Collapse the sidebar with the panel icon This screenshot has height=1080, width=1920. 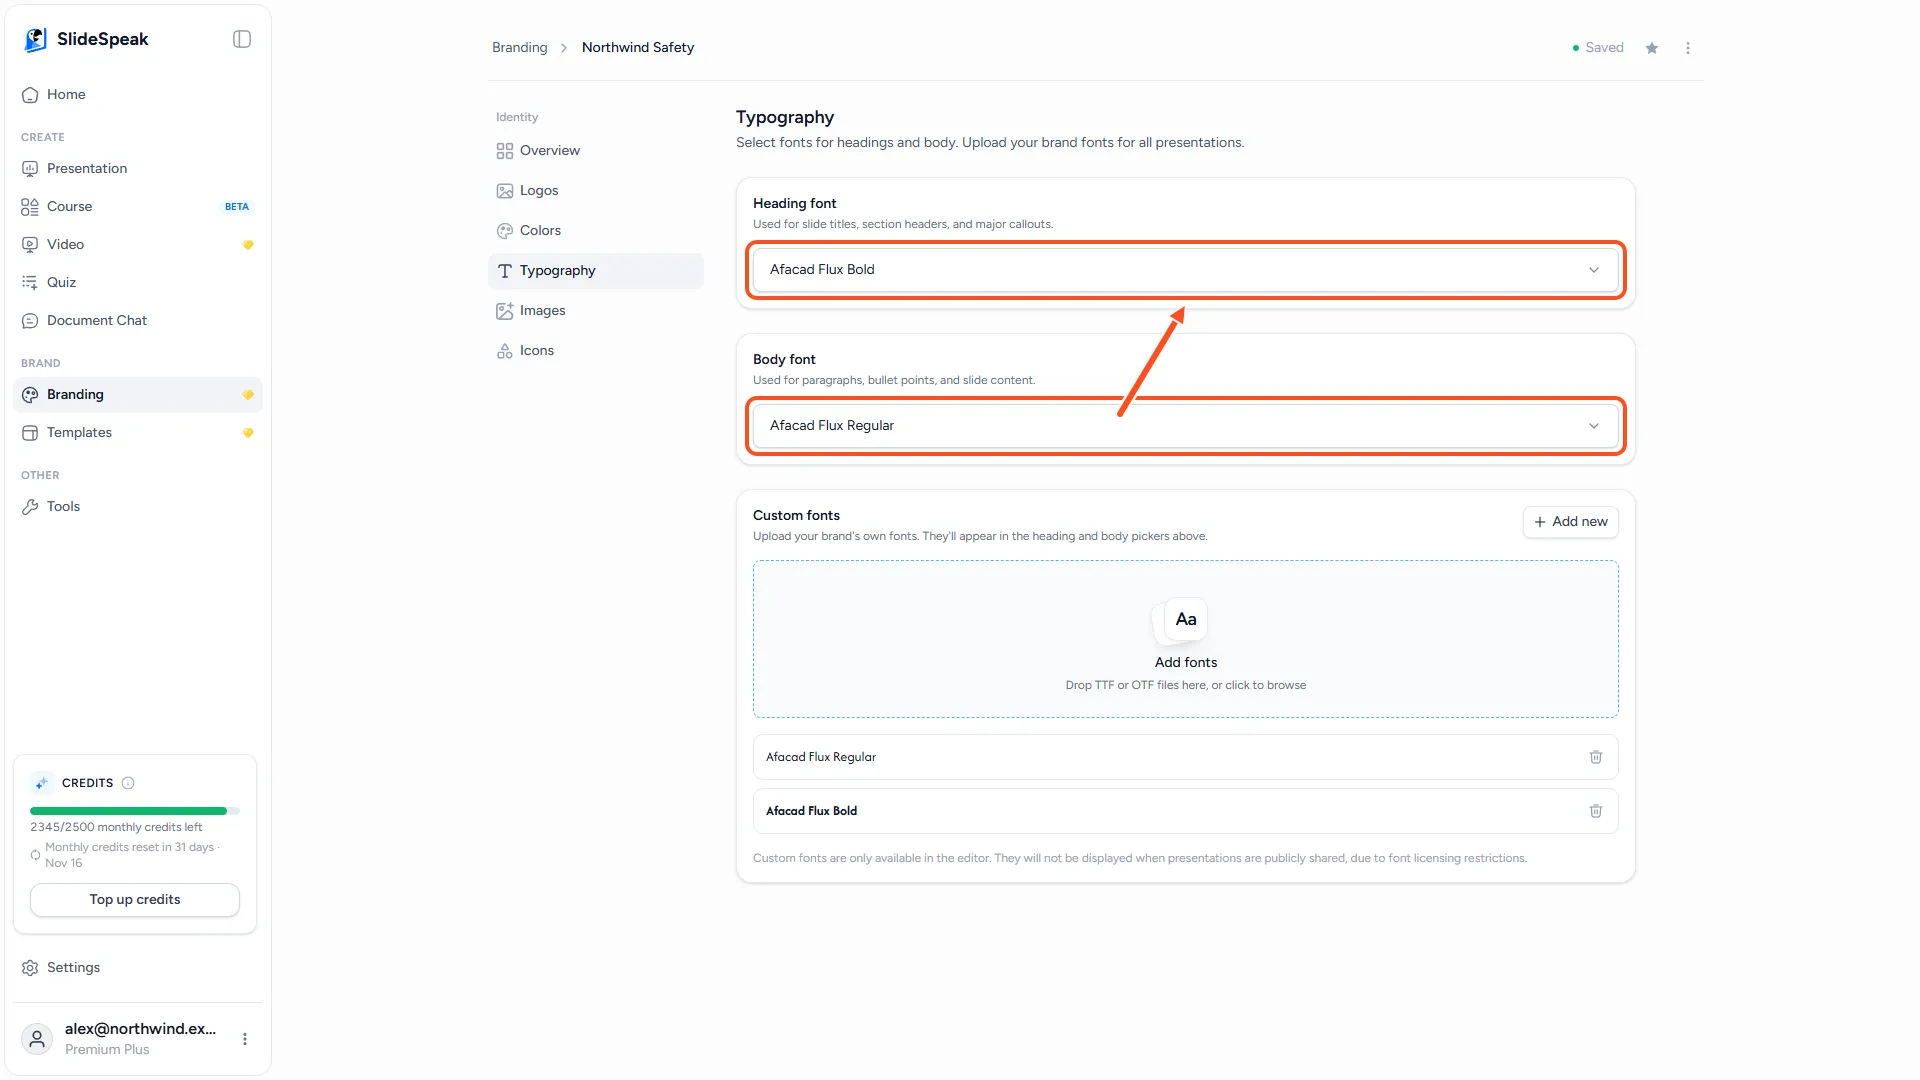(x=242, y=39)
